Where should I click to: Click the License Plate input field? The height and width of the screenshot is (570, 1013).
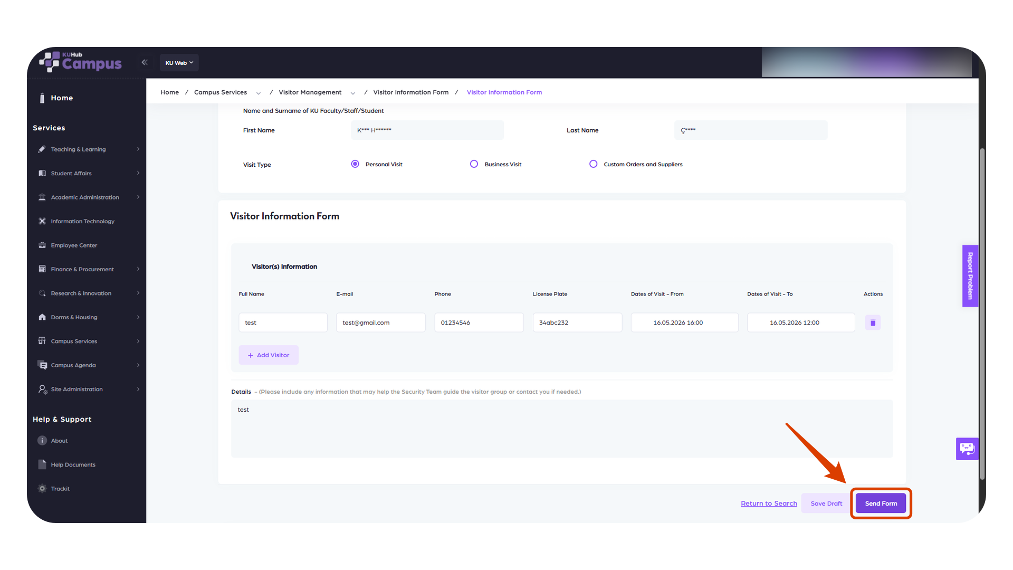click(577, 322)
